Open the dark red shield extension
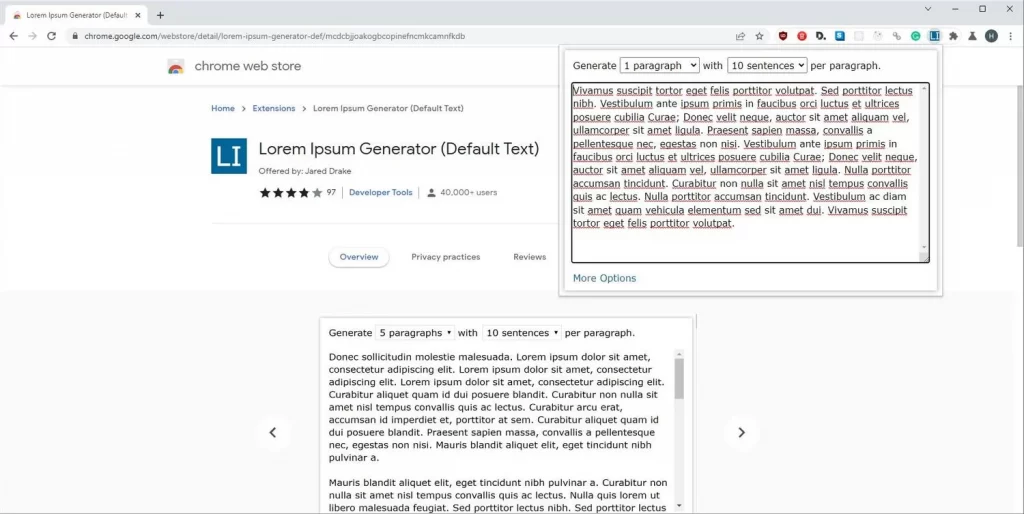This screenshot has width=1024, height=514. click(x=782, y=36)
